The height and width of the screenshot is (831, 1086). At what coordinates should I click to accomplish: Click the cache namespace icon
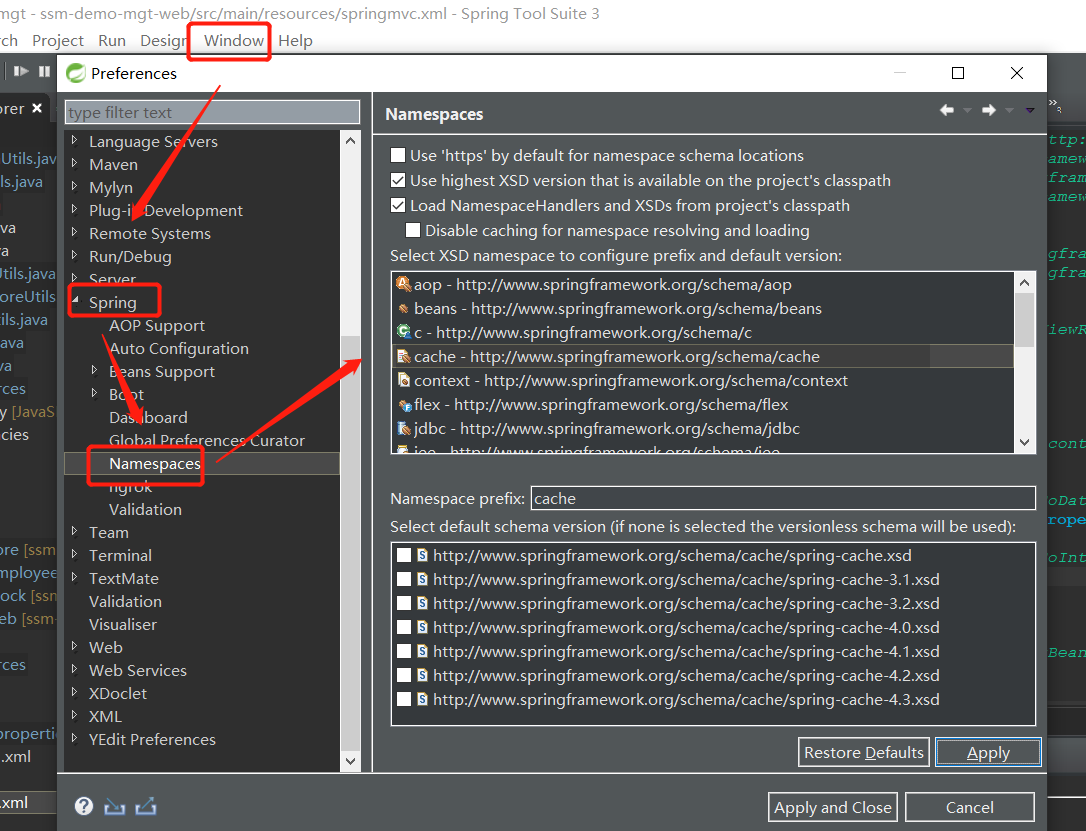coord(403,357)
